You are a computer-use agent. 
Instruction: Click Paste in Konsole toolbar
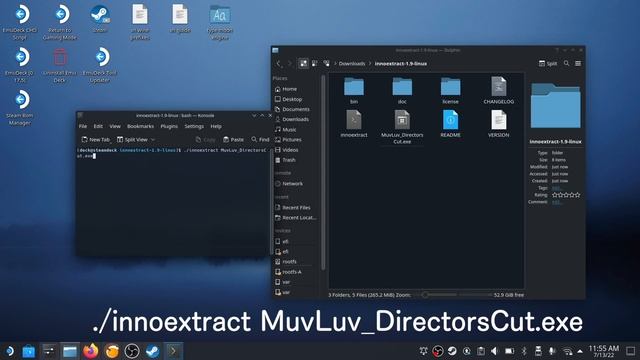click(233, 140)
